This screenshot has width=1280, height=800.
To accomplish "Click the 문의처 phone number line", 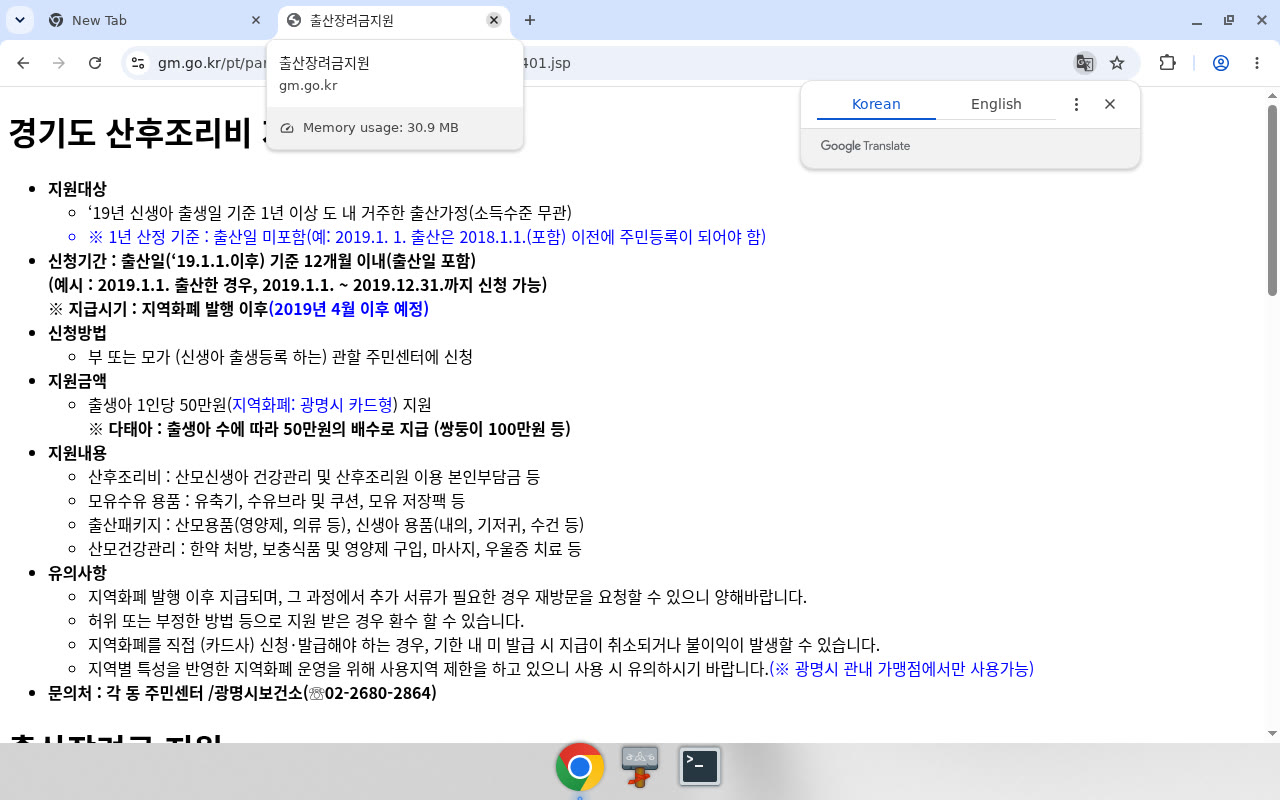I will coord(242,693).
